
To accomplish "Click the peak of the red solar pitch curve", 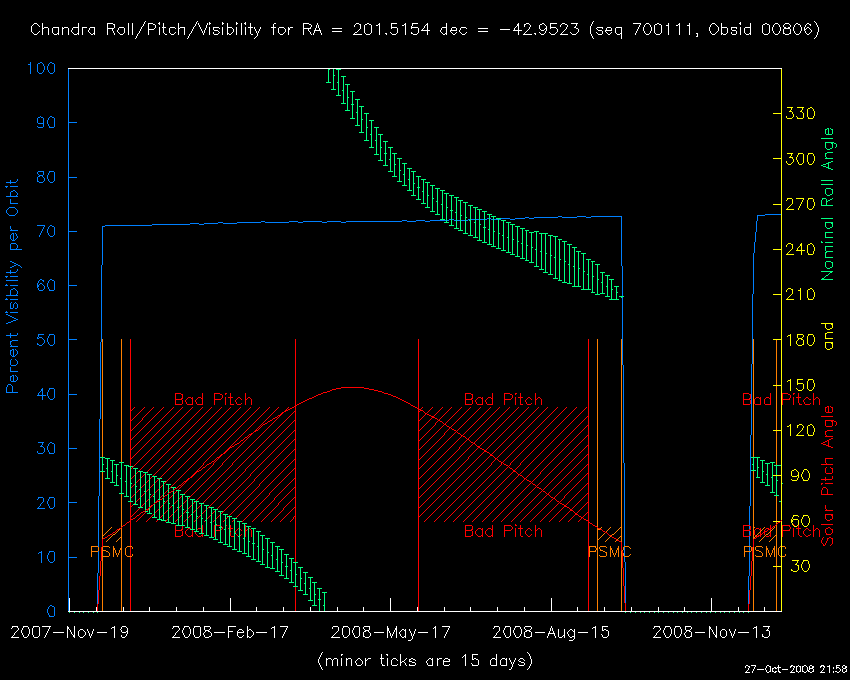I will click(x=349, y=387).
